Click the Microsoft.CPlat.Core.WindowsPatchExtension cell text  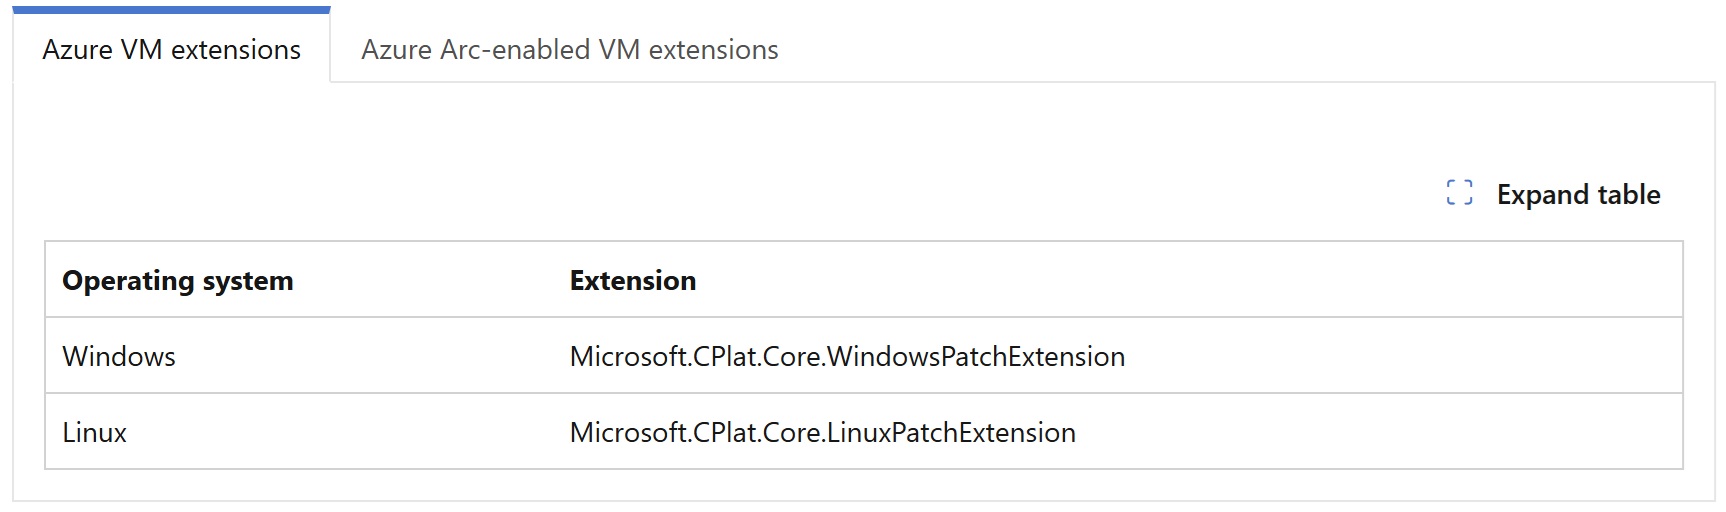(x=847, y=357)
